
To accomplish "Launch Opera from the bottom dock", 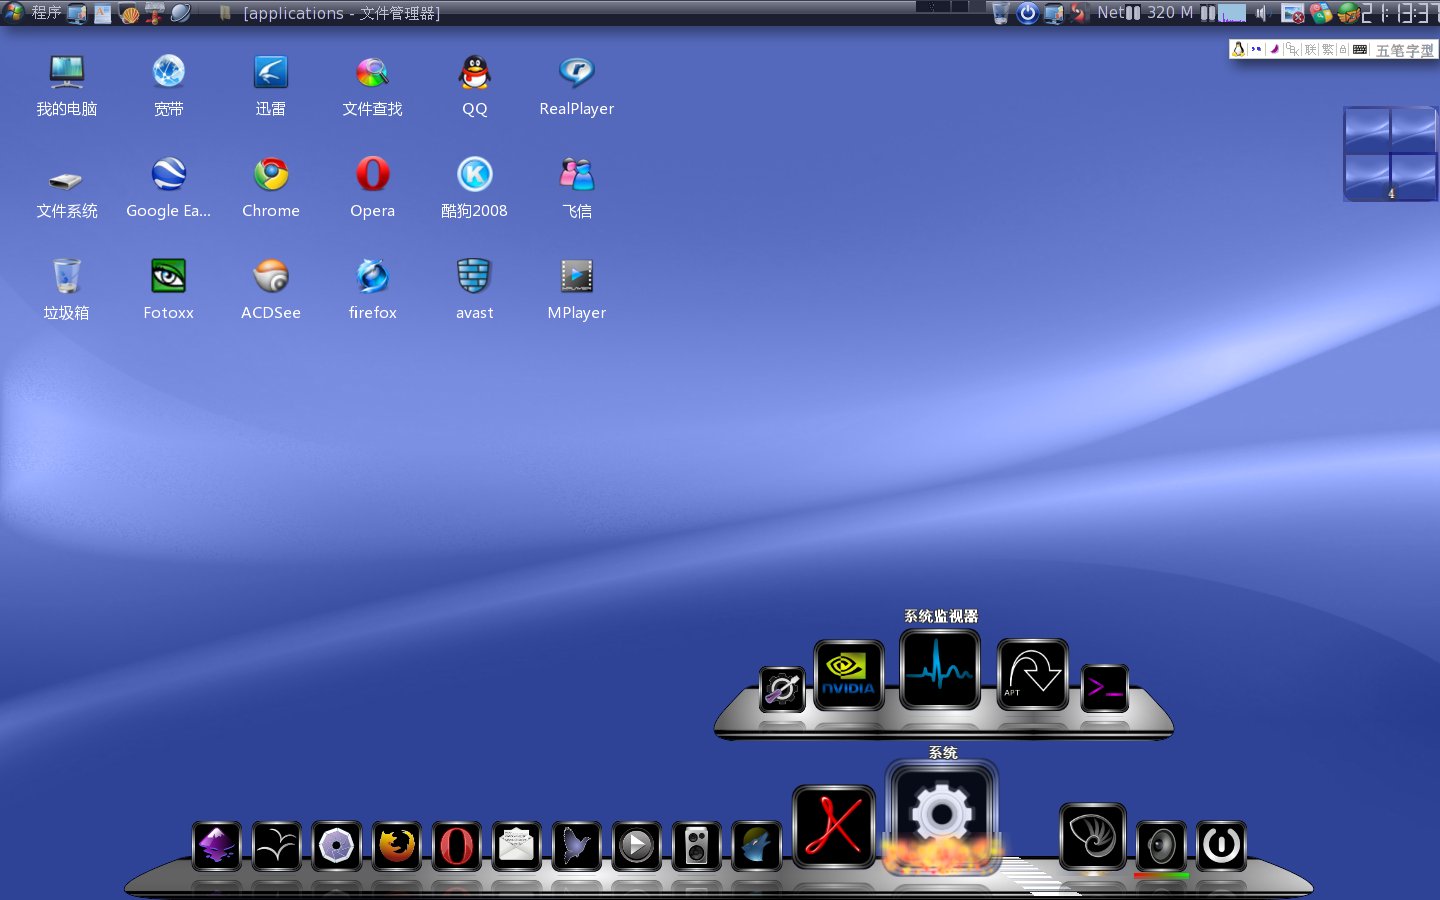I will tap(457, 846).
